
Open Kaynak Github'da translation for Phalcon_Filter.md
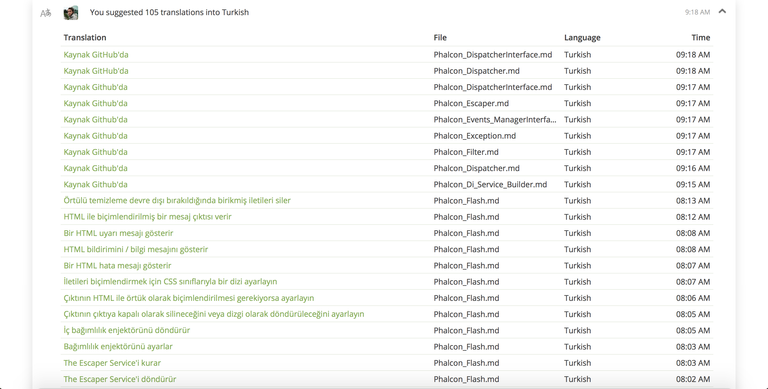96,152
